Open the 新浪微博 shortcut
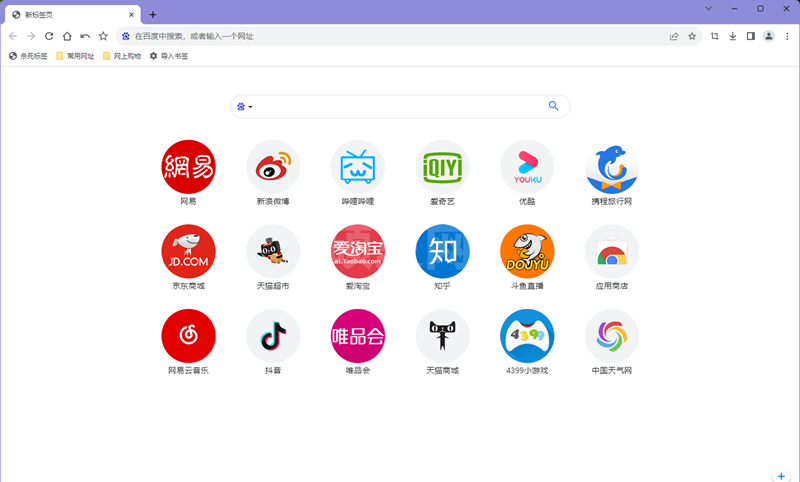The height and width of the screenshot is (482, 800). (x=273, y=167)
